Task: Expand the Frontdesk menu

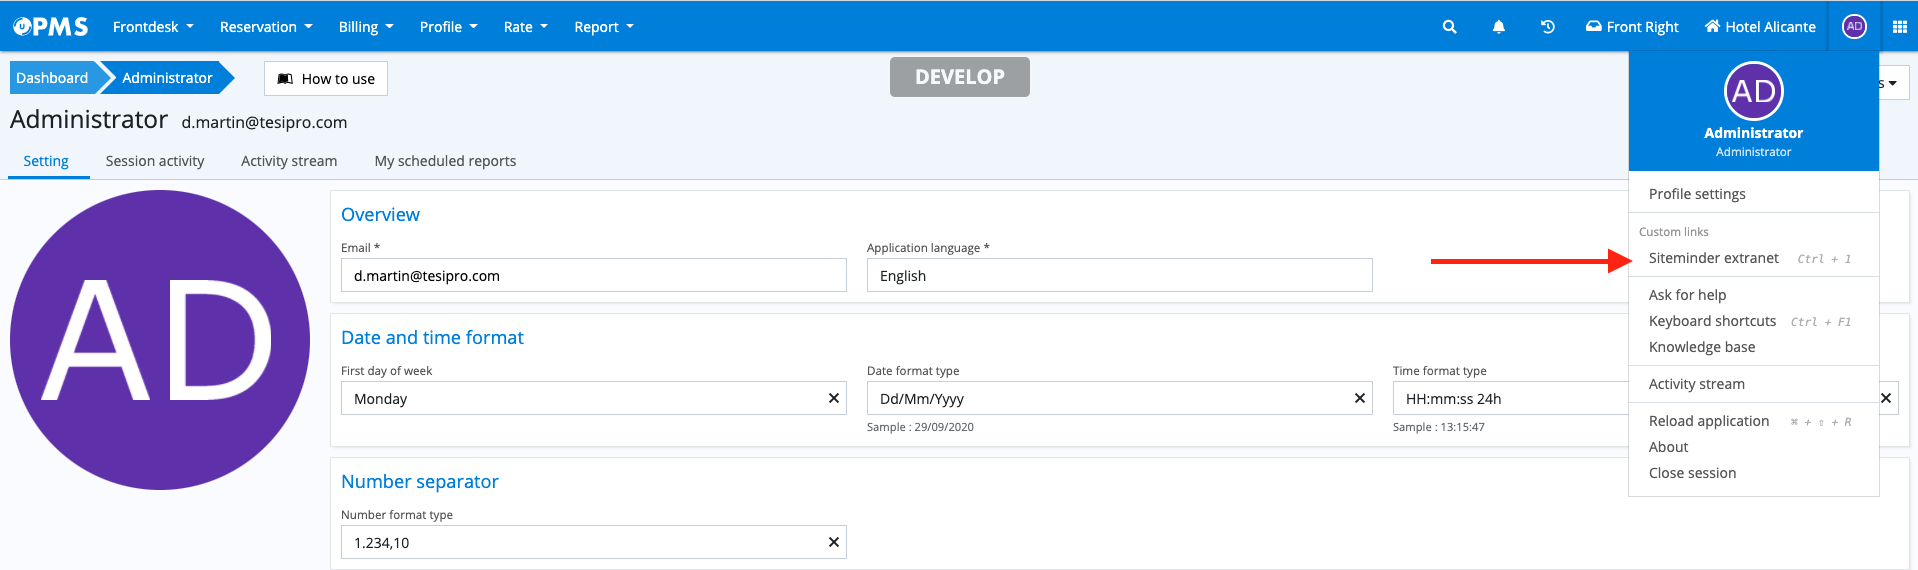Action: (153, 27)
